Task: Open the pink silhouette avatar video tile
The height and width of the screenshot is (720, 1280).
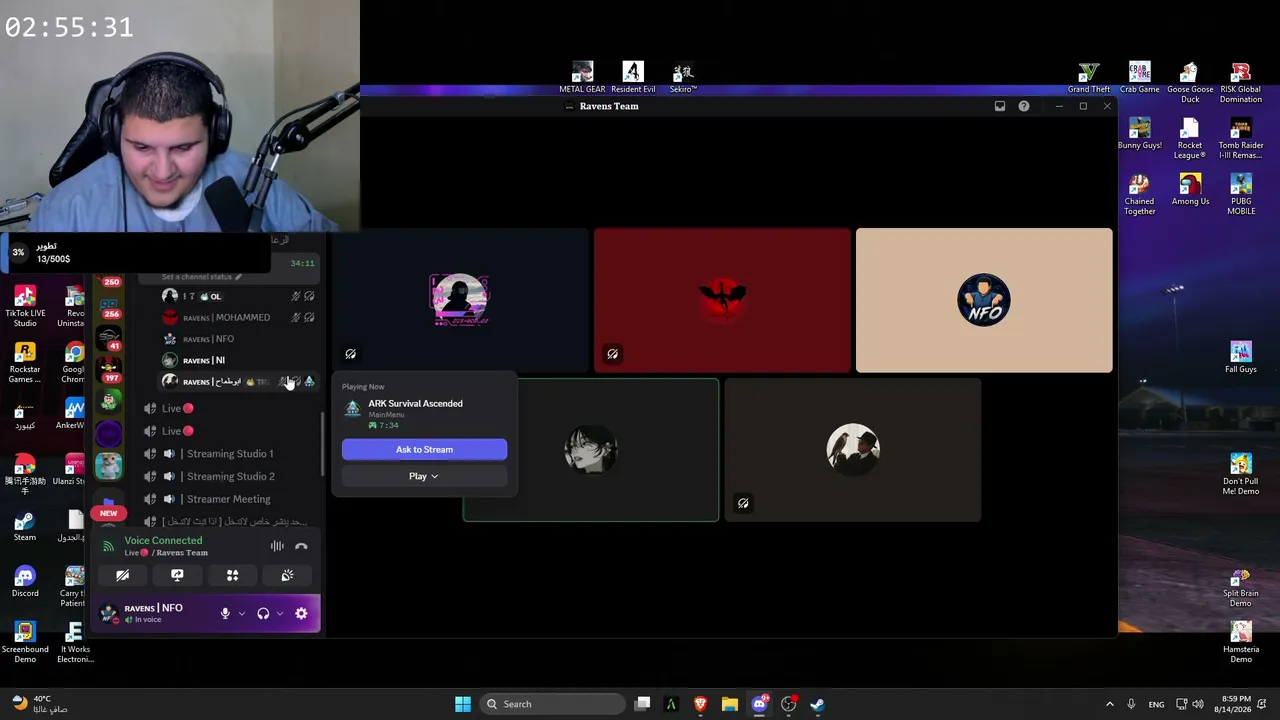Action: pos(460,300)
